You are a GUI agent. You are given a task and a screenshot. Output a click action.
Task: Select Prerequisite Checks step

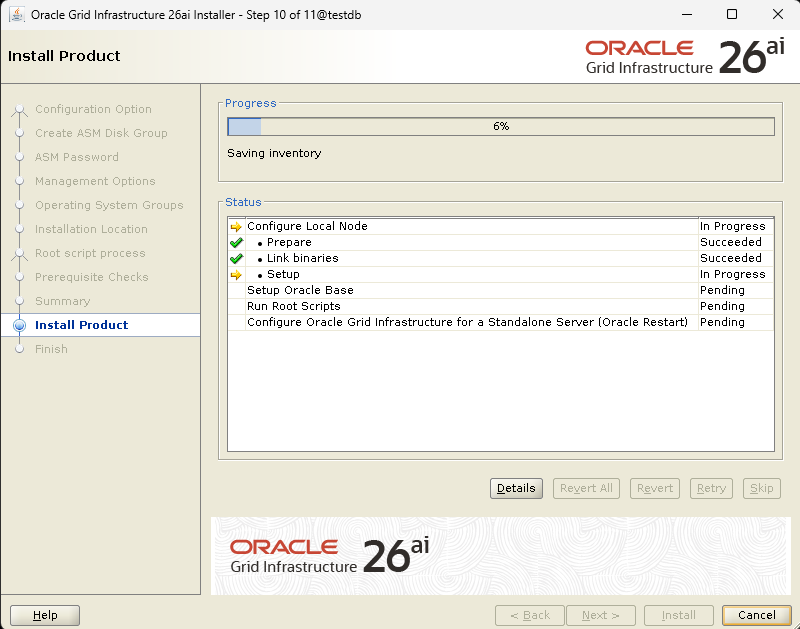pyautogui.click(x=92, y=277)
